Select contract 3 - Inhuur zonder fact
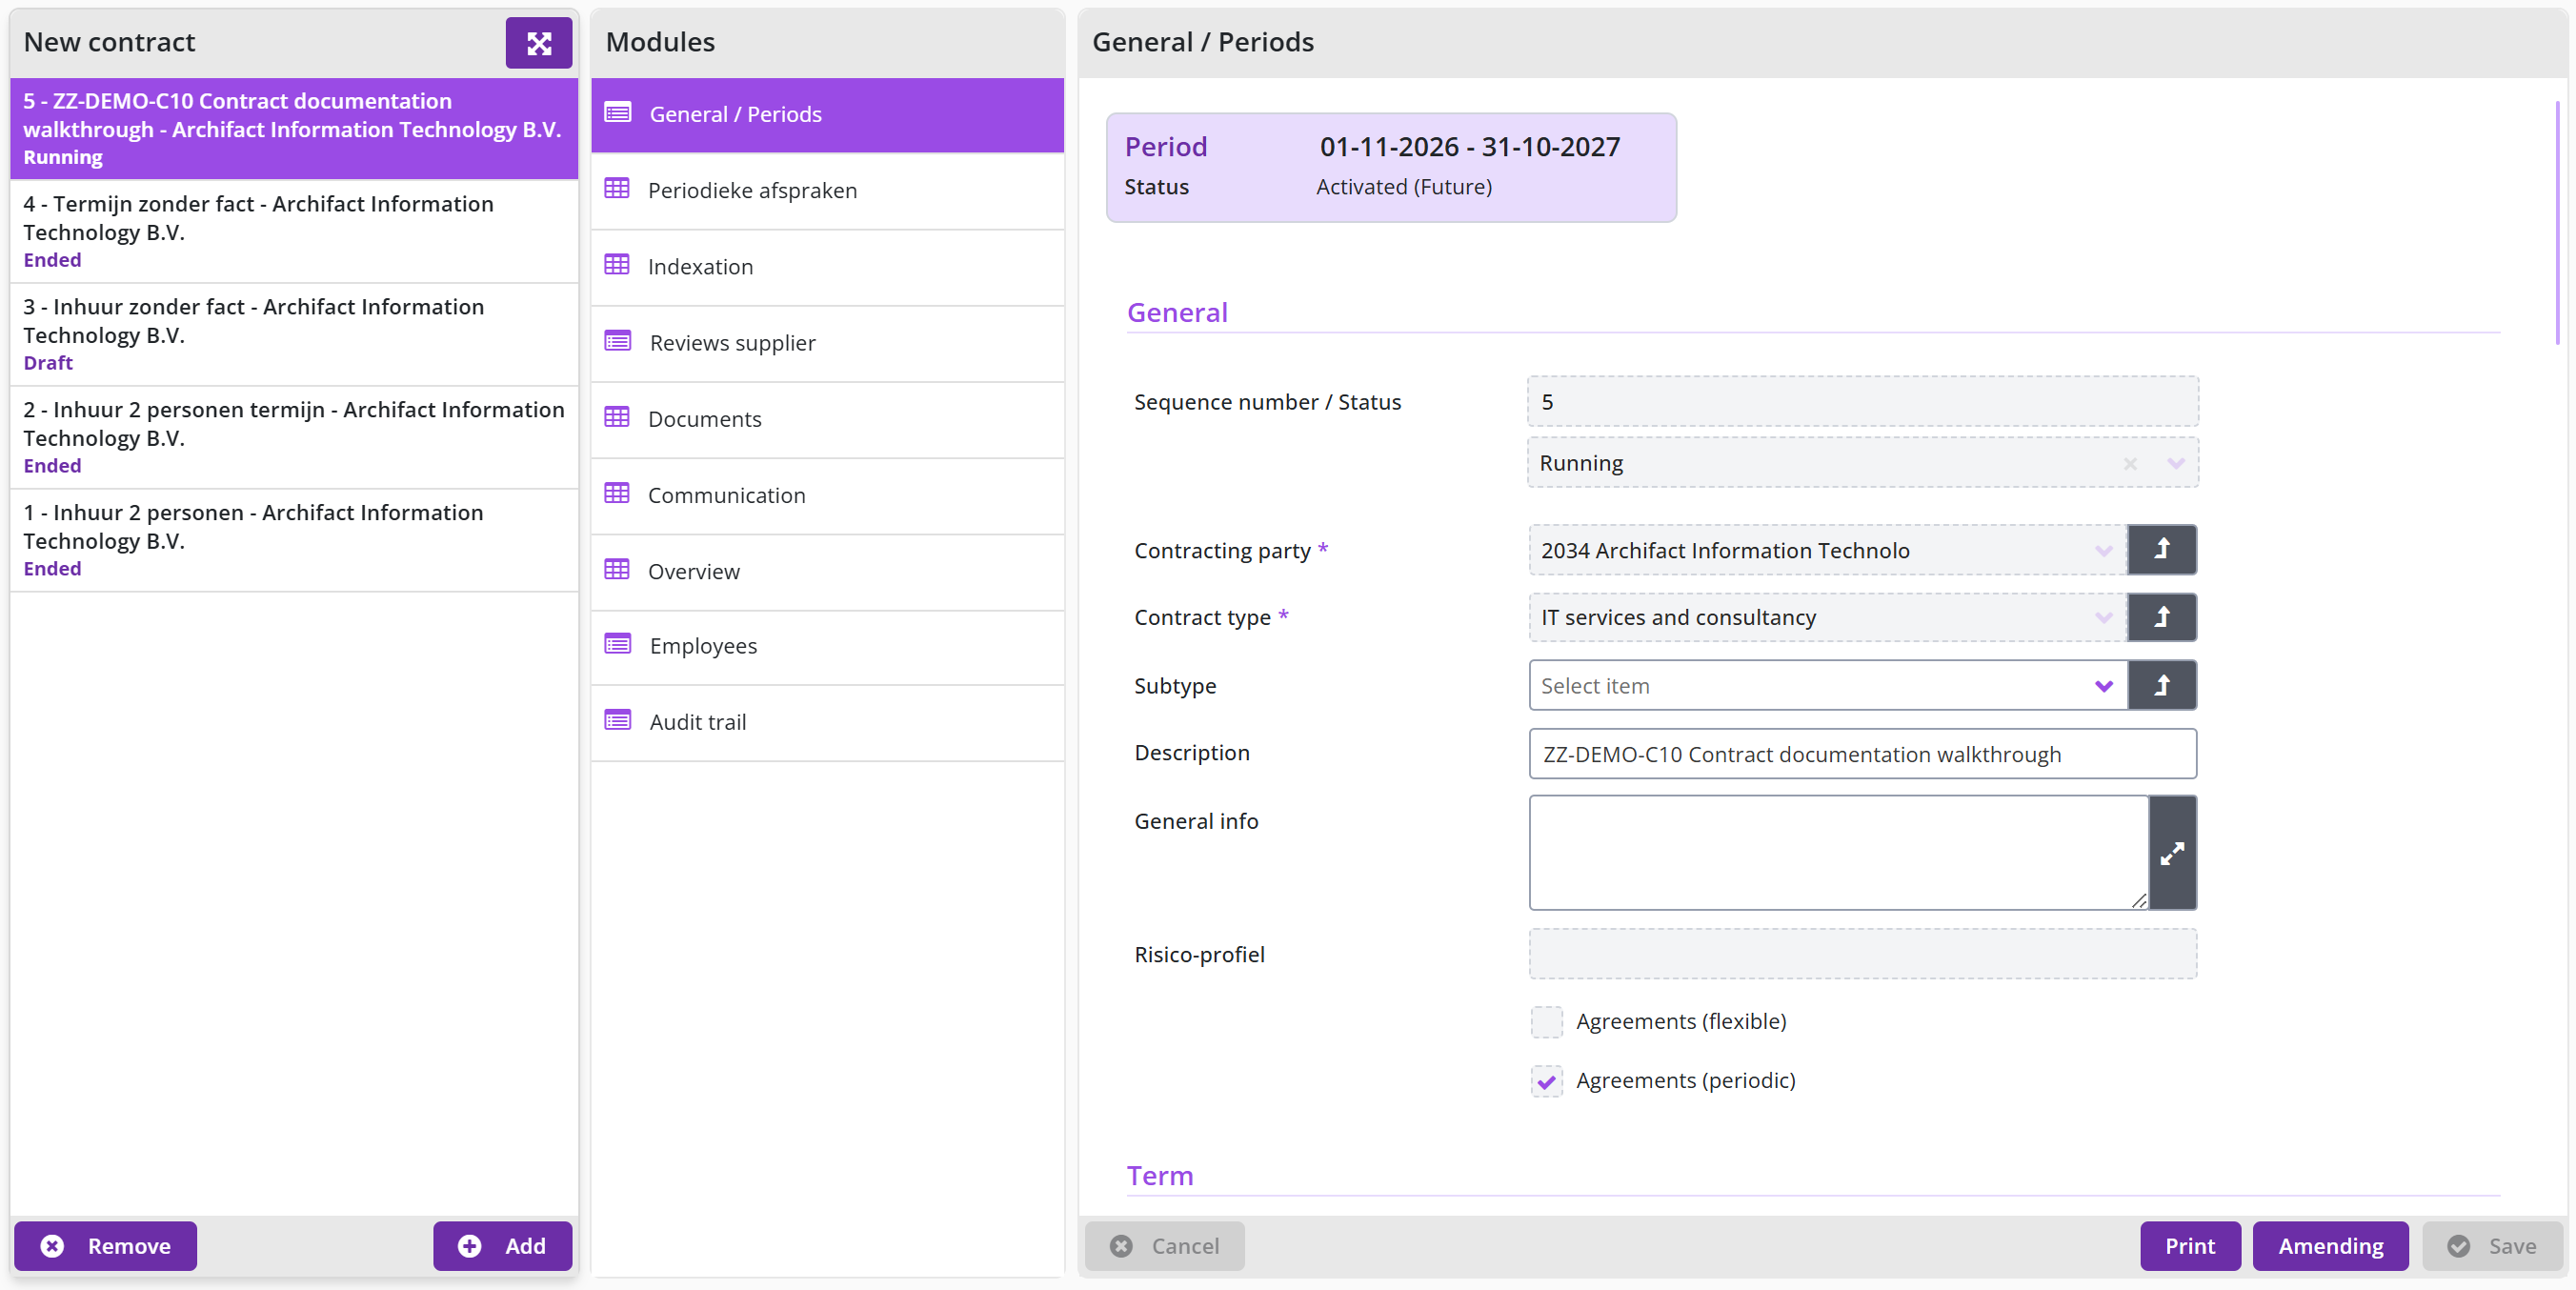This screenshot has width=2576, height=1290. (294, 334)
